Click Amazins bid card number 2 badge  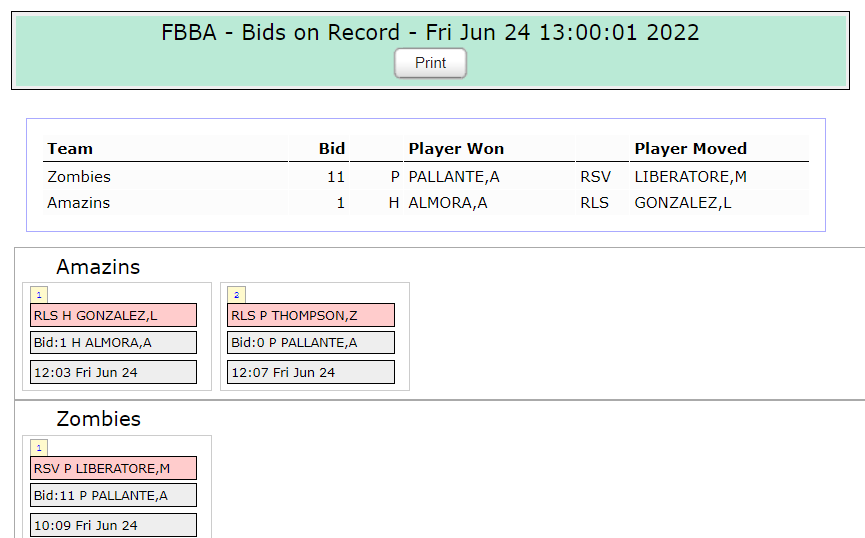click(236, 295)
